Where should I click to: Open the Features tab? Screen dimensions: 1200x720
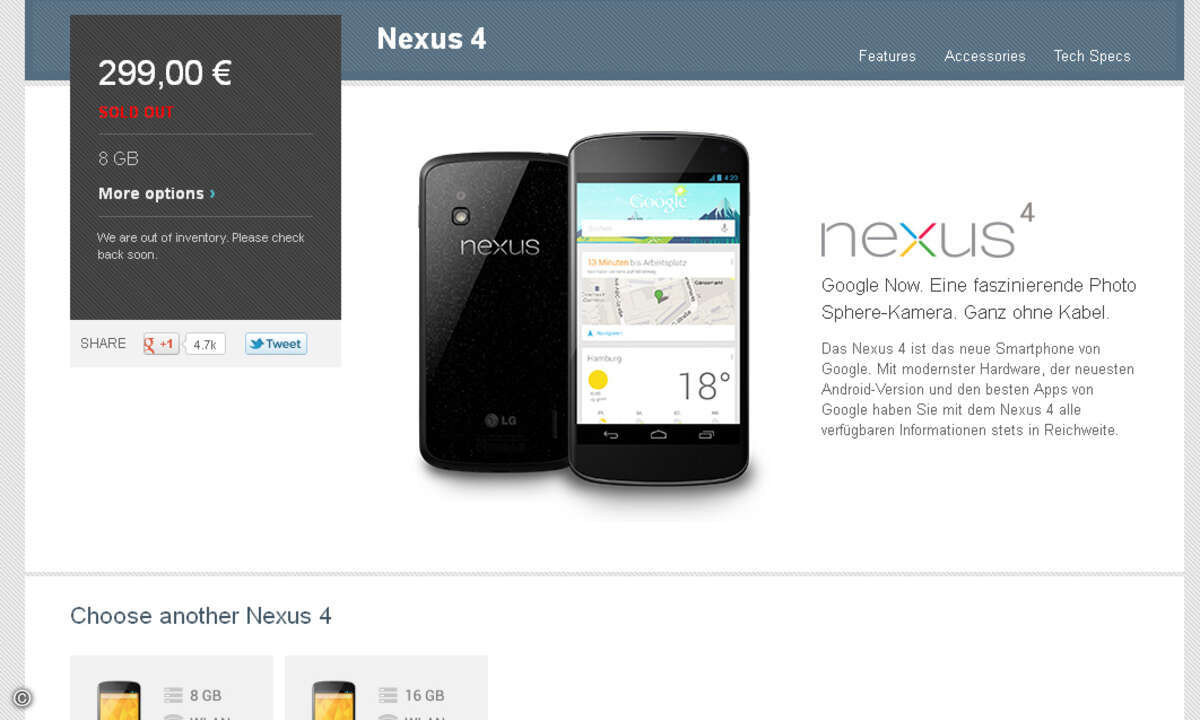pos(887,56)
